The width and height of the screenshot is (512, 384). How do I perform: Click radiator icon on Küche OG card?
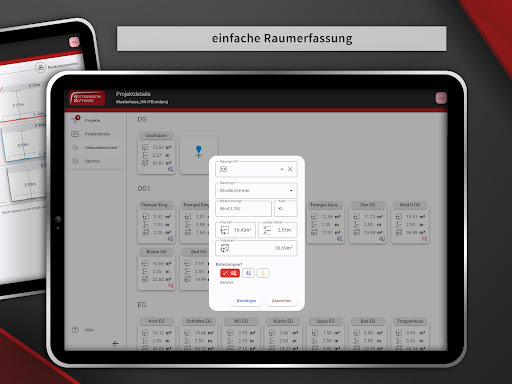coord(171,285)
